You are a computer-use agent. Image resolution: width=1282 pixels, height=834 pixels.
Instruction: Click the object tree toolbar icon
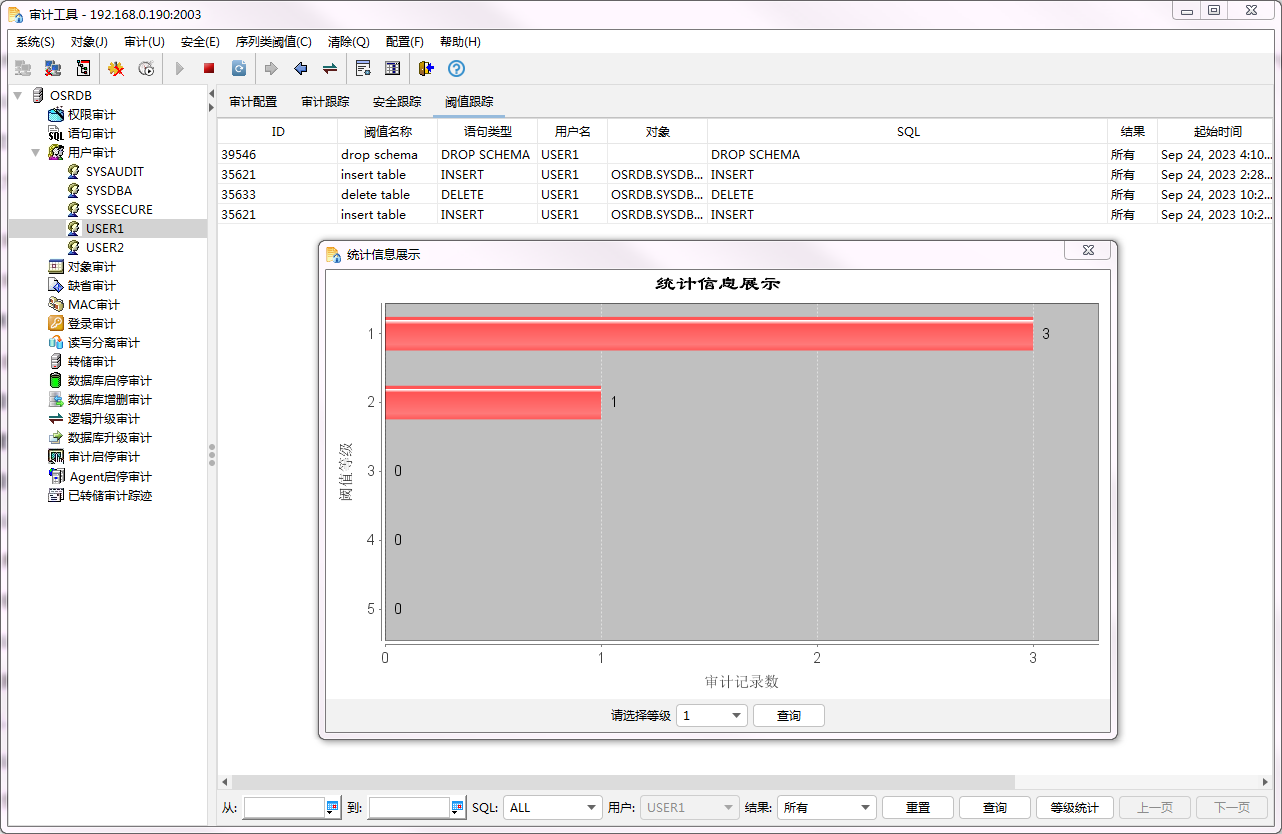[83, 69]
